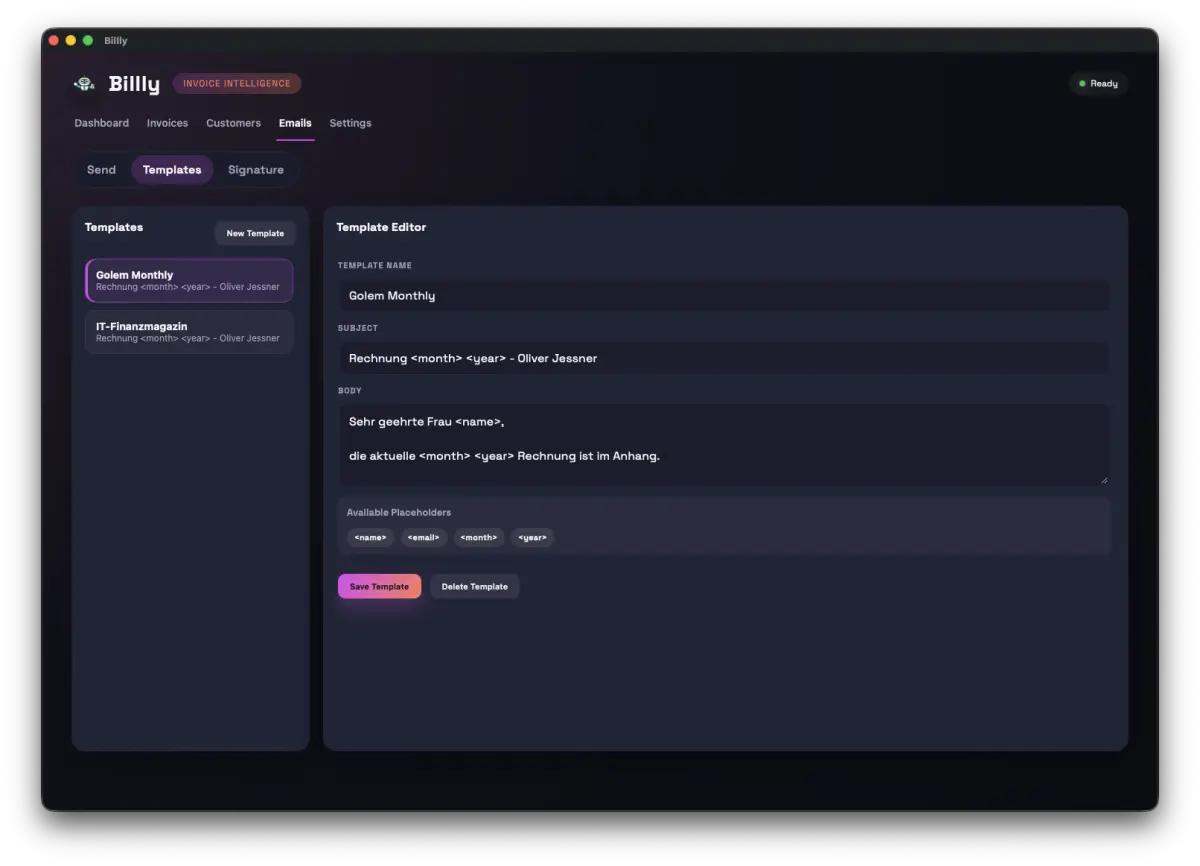This screenshot has width=1200, height=866.
Task: Open the Customers tab
Action: (233, 123)
